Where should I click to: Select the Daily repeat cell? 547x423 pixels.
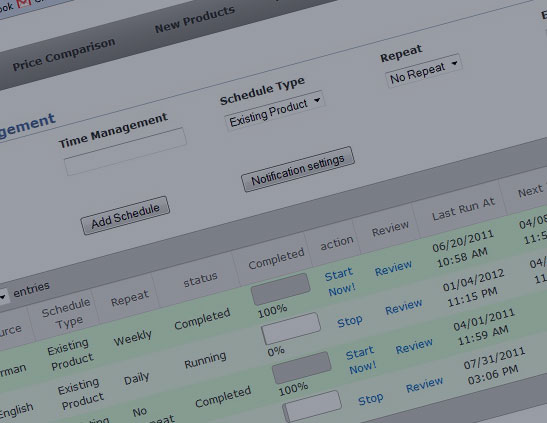tap(136, 378)
